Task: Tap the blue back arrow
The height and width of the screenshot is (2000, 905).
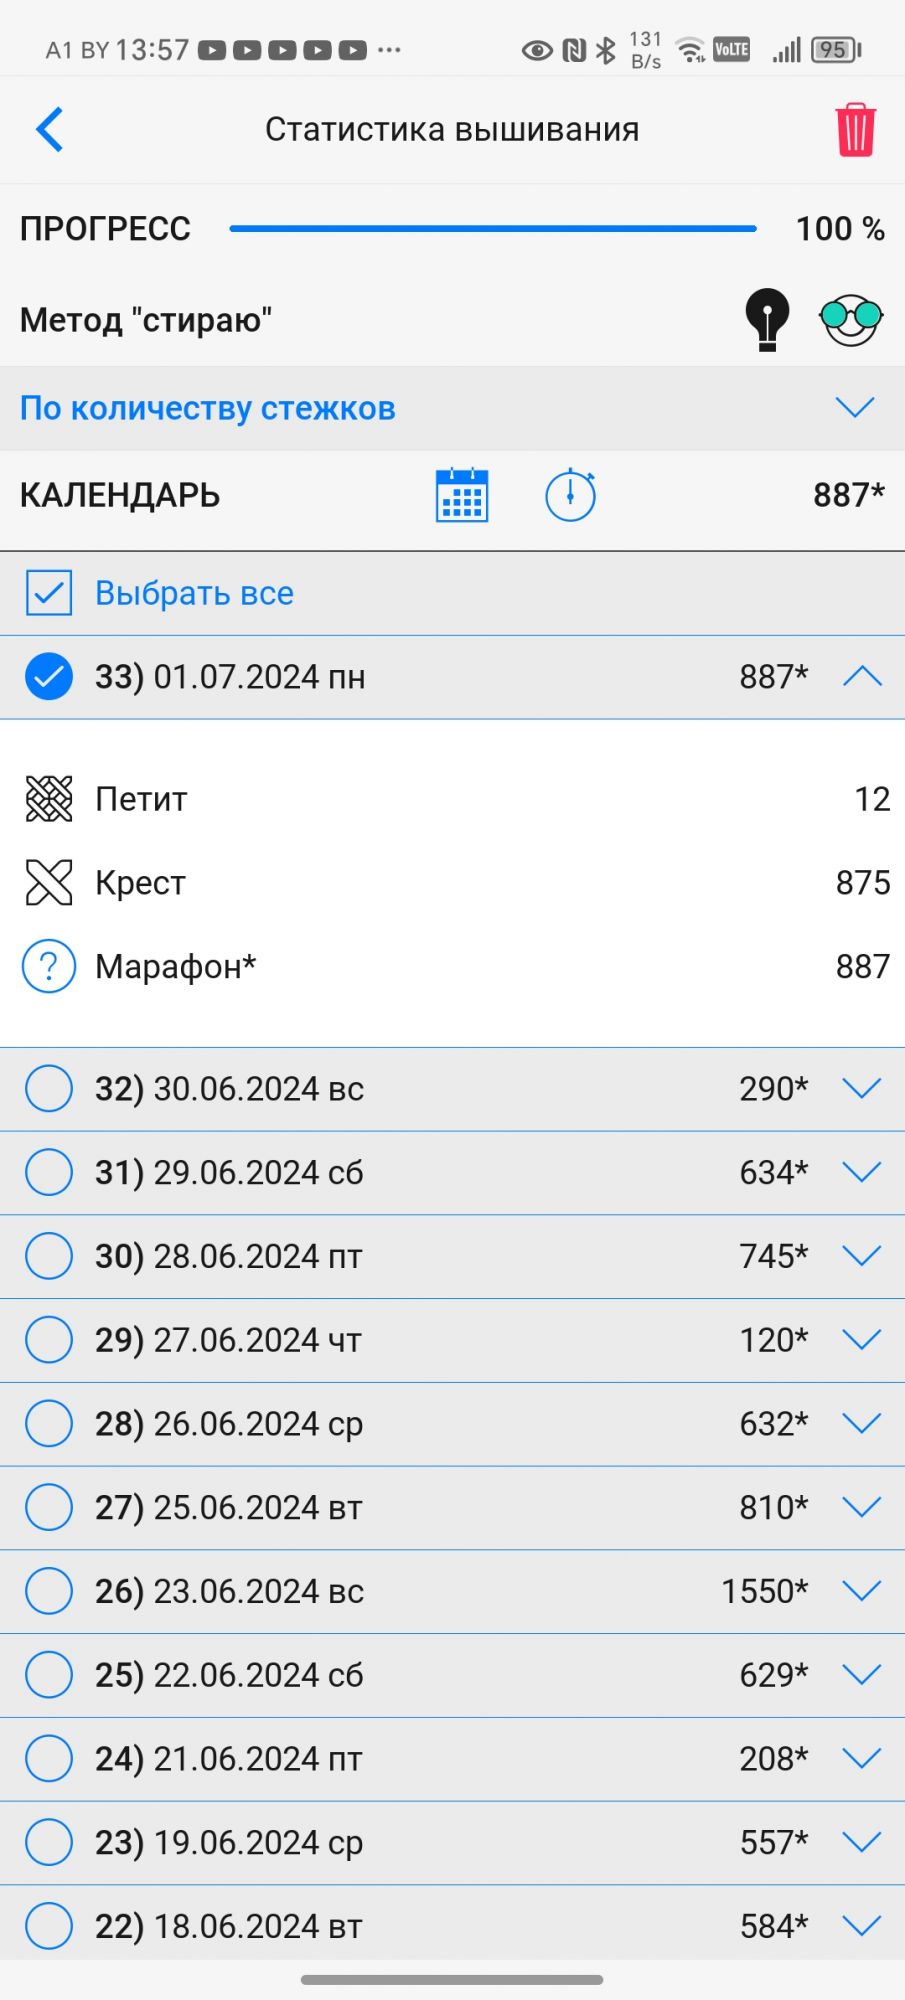Action: [x=50, y=129]
